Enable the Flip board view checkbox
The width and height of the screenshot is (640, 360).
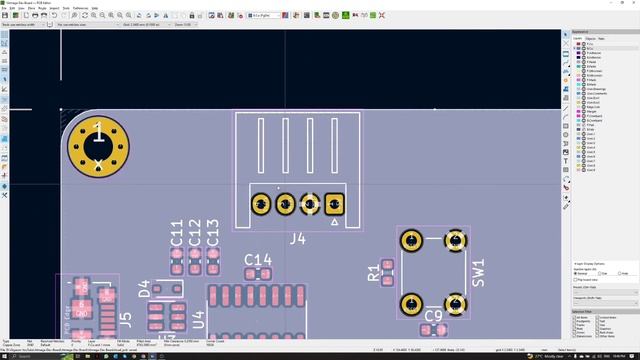[576, 280]
